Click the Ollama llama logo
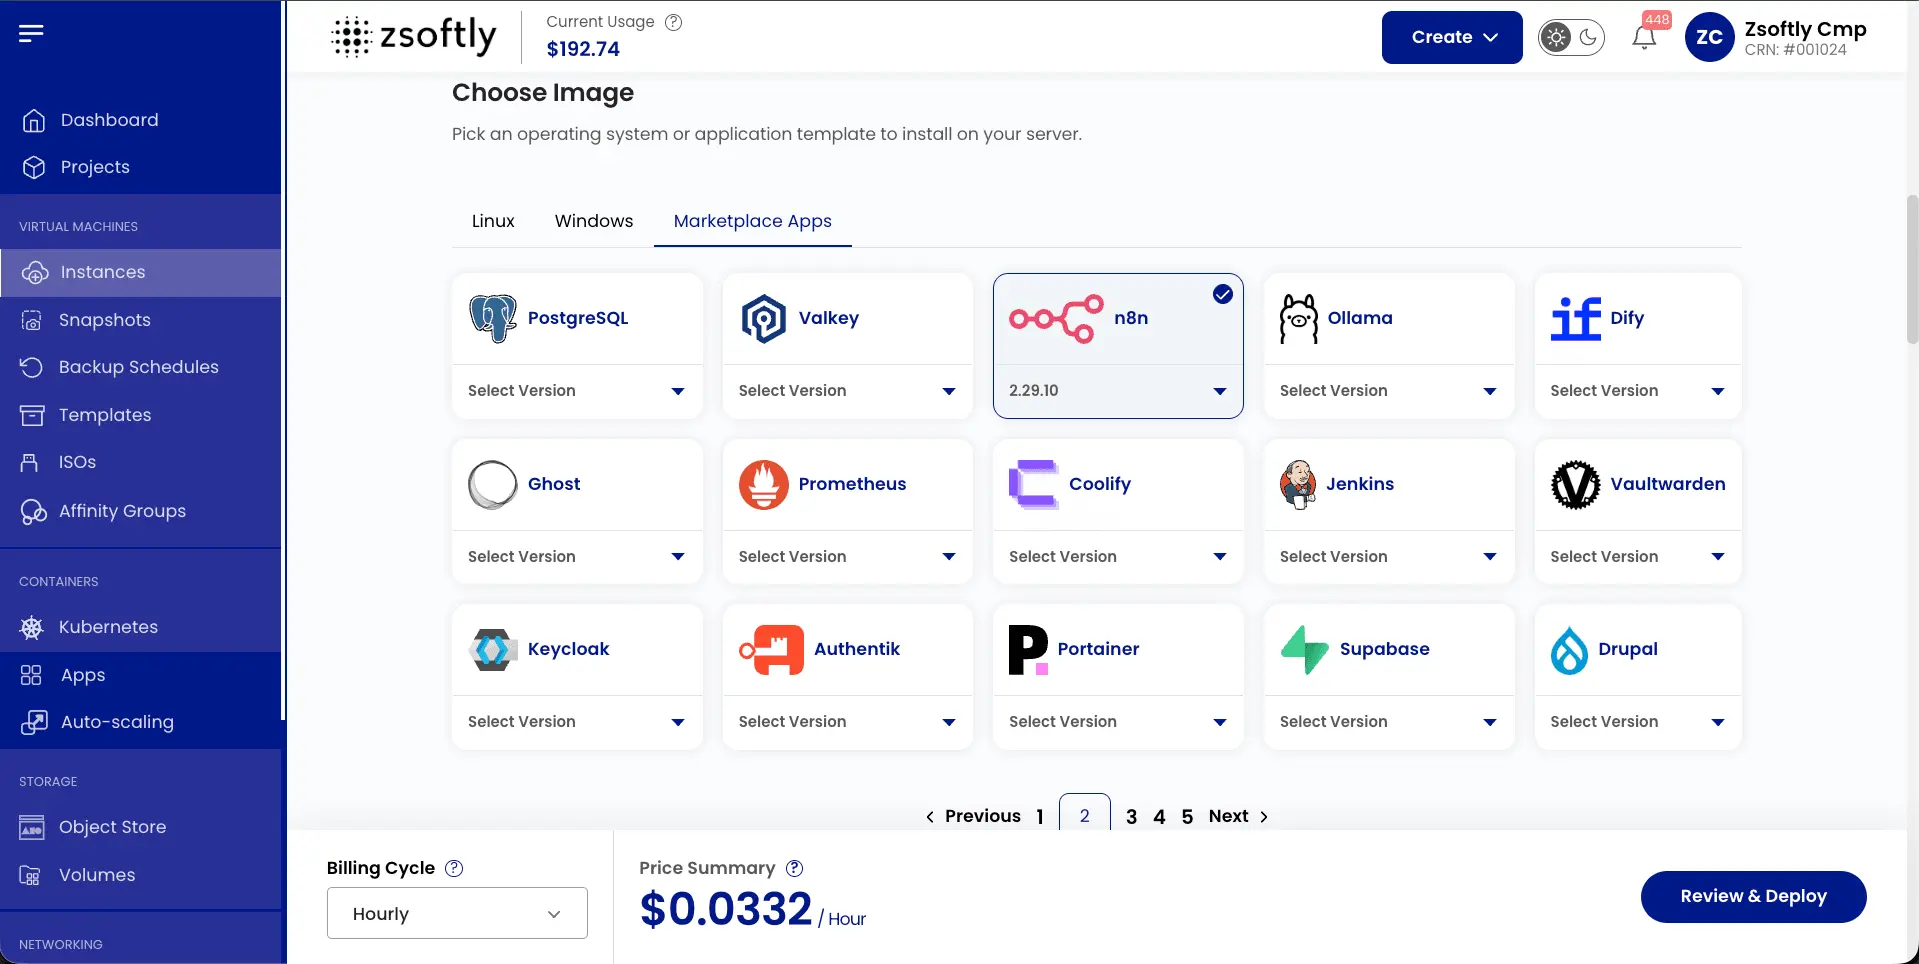Viewport: 1919px width, 964px height. click(x=1299, y=318)
